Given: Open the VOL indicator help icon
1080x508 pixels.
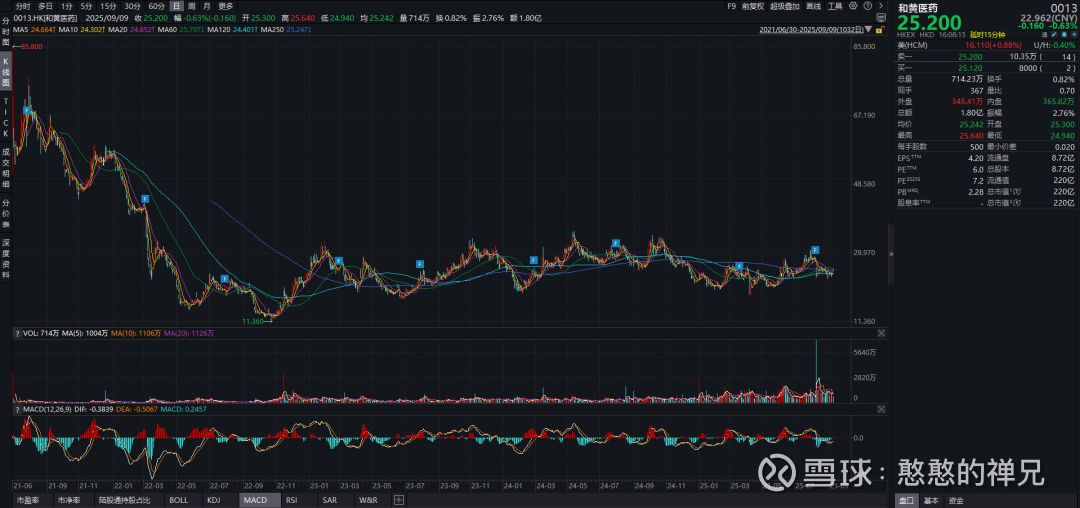Looking at the screenshot, I should pyautogui.click(x=17, y=332).
